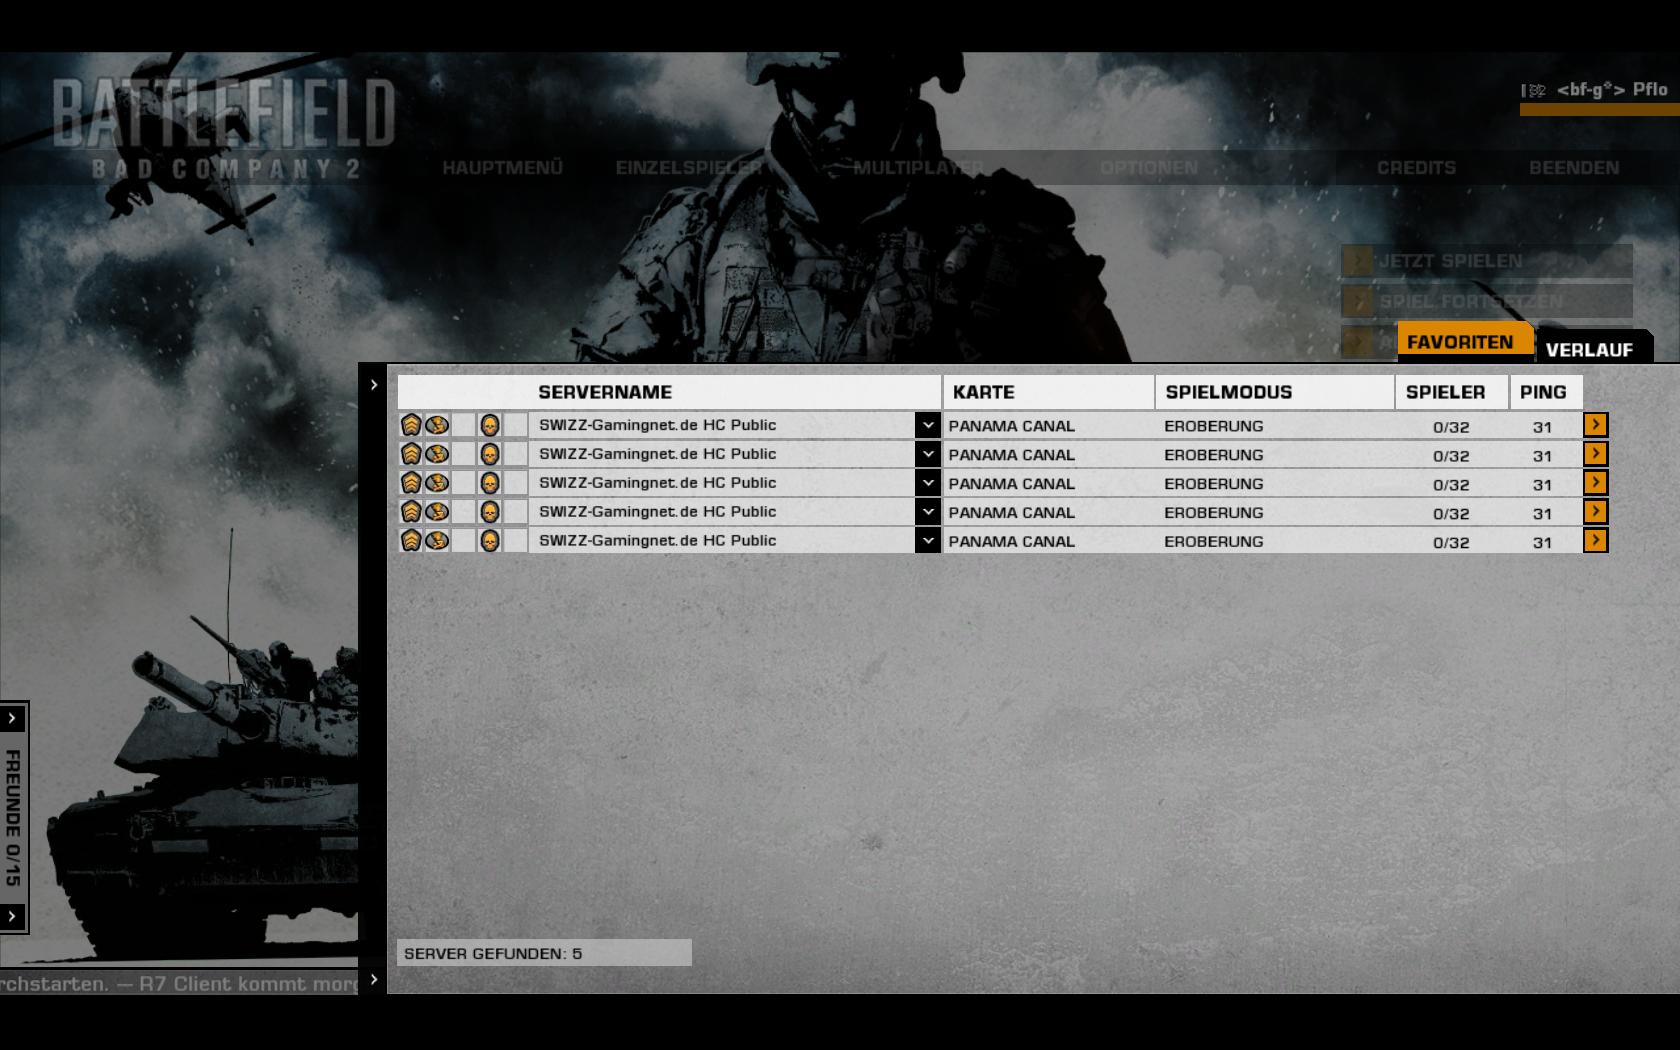
Task: Click PANAMA CANAL in the third server row
Action: click(1011, 484)
